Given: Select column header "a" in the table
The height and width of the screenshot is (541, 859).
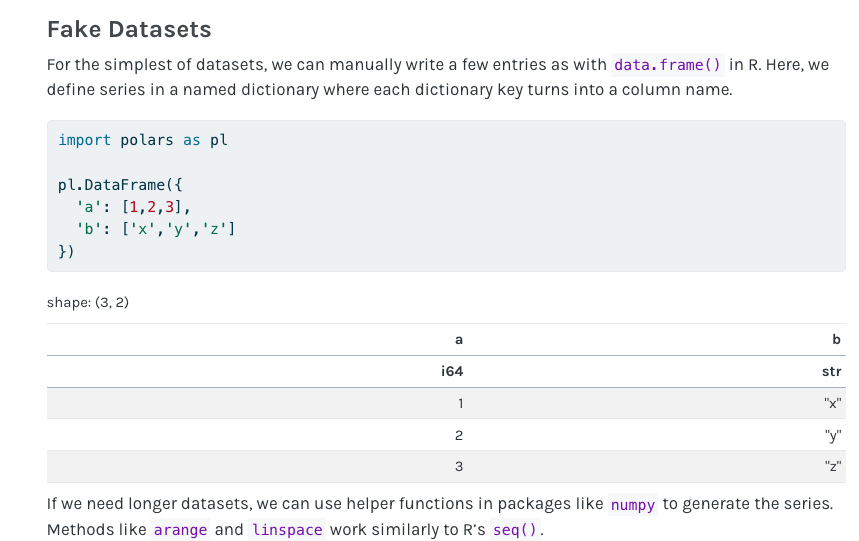Looking at the screenshot, I should [459, 340].
